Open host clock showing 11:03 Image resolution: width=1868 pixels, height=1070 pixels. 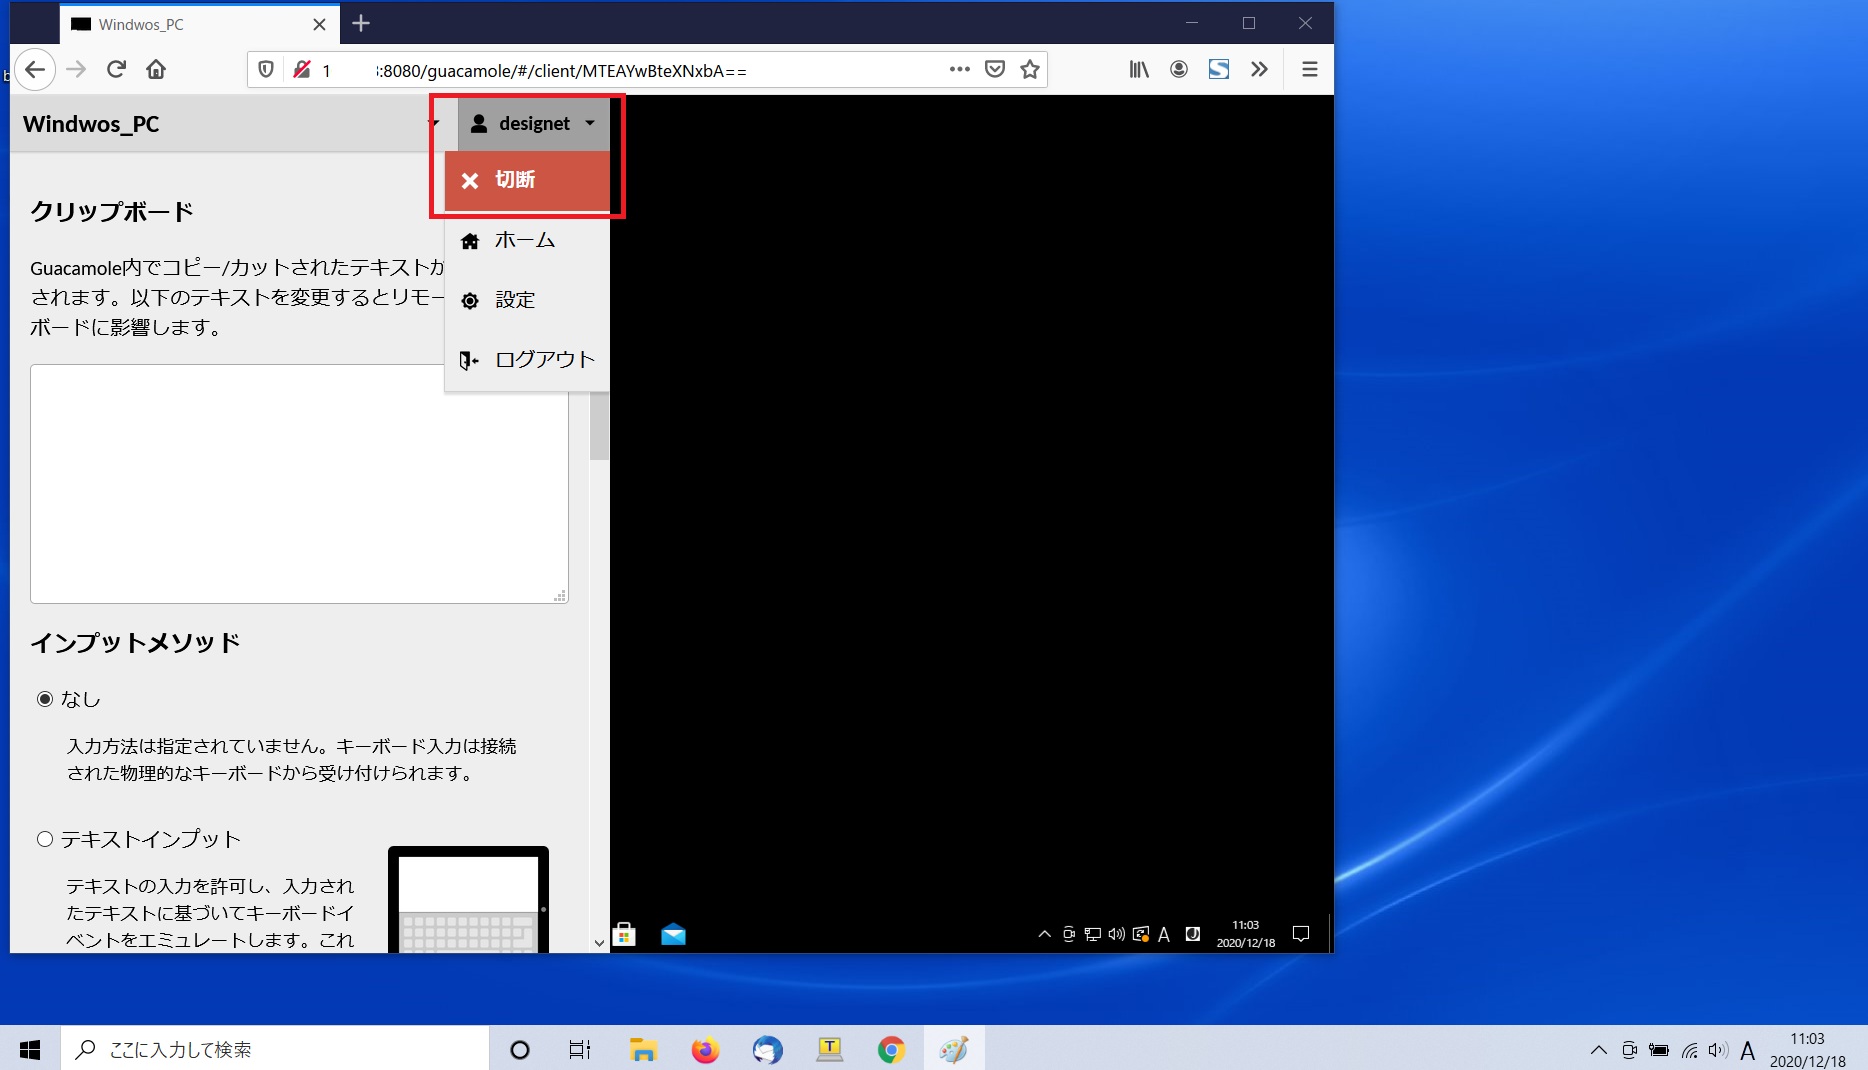coord(1808,1050)
